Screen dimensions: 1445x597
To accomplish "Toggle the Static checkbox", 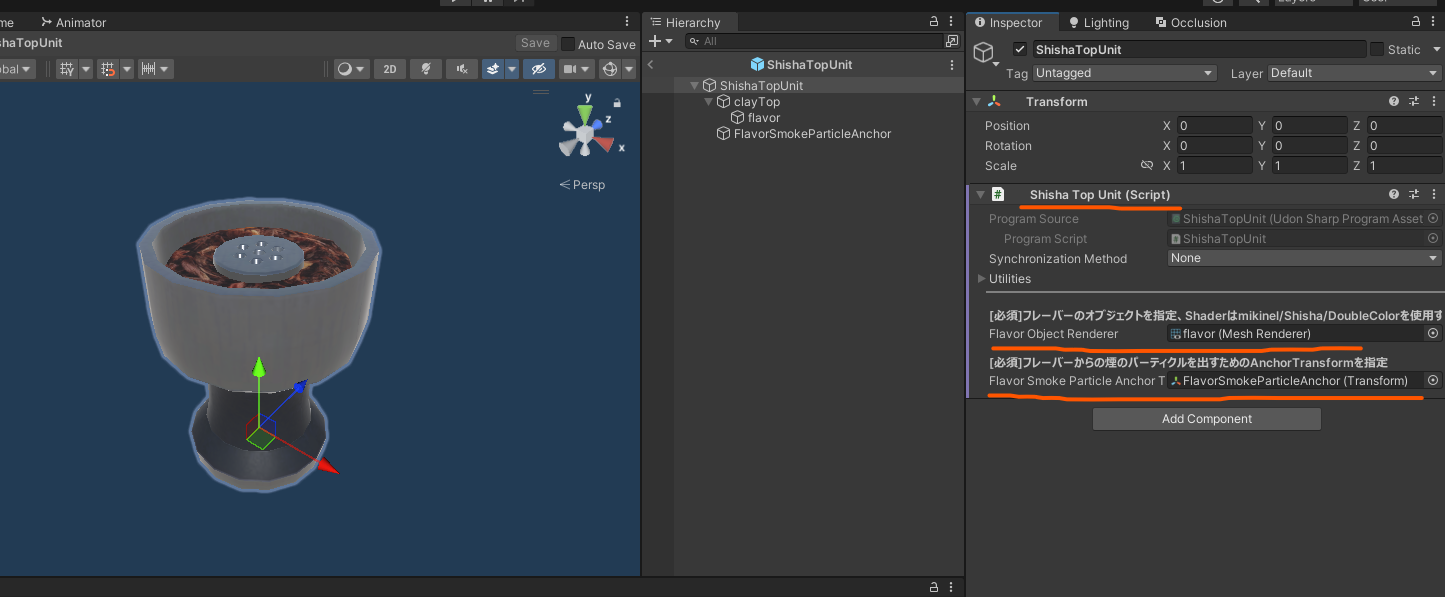I will coord(1377,49).
